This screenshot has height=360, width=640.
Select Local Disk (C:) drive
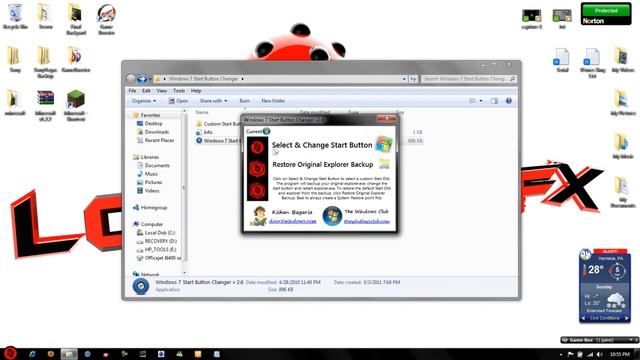[x=160, y=233]
